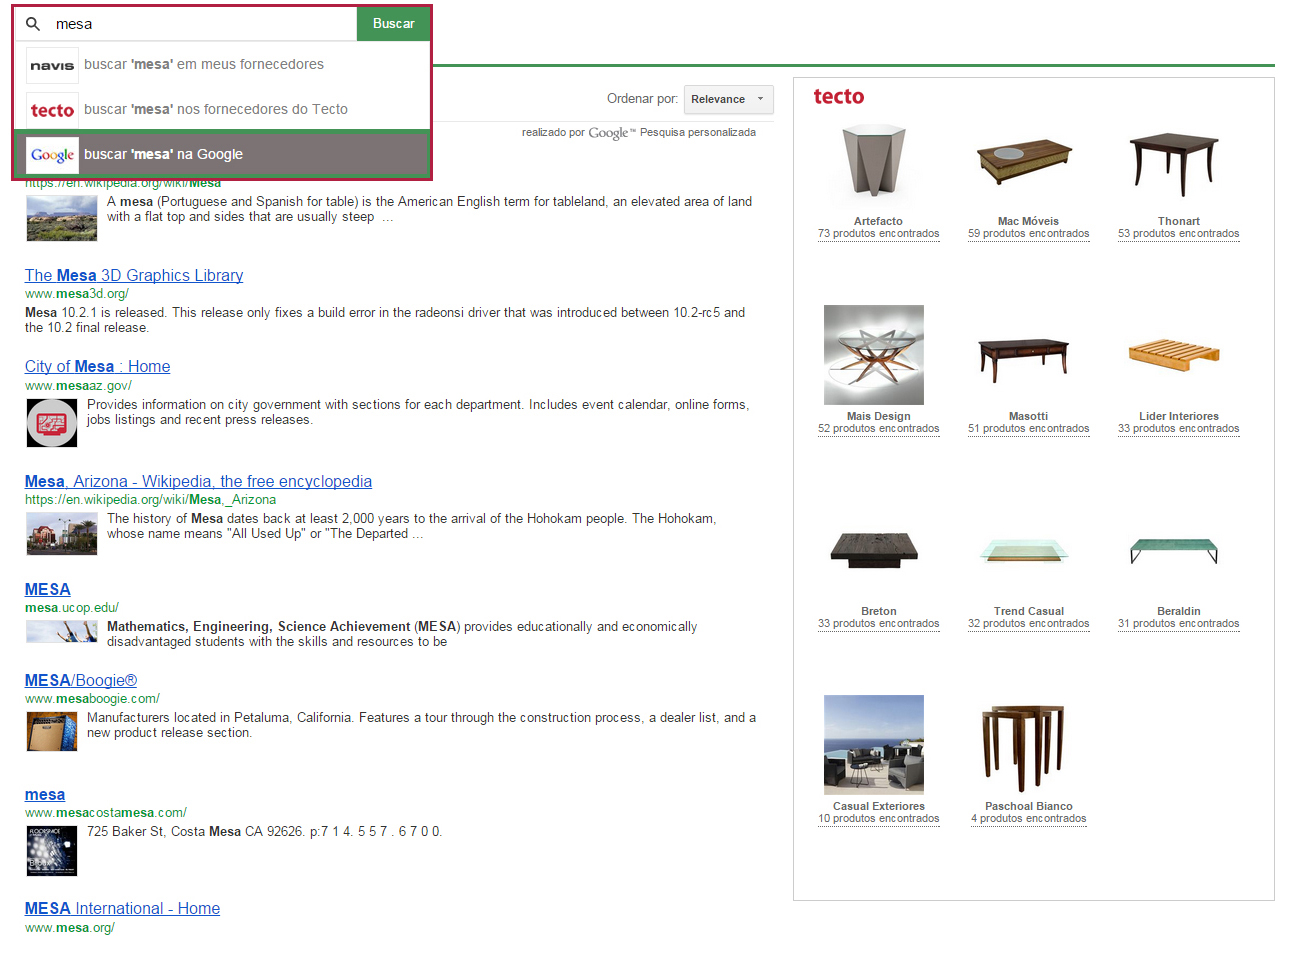Open the Breton table thumbnail

tap(874, 549)
